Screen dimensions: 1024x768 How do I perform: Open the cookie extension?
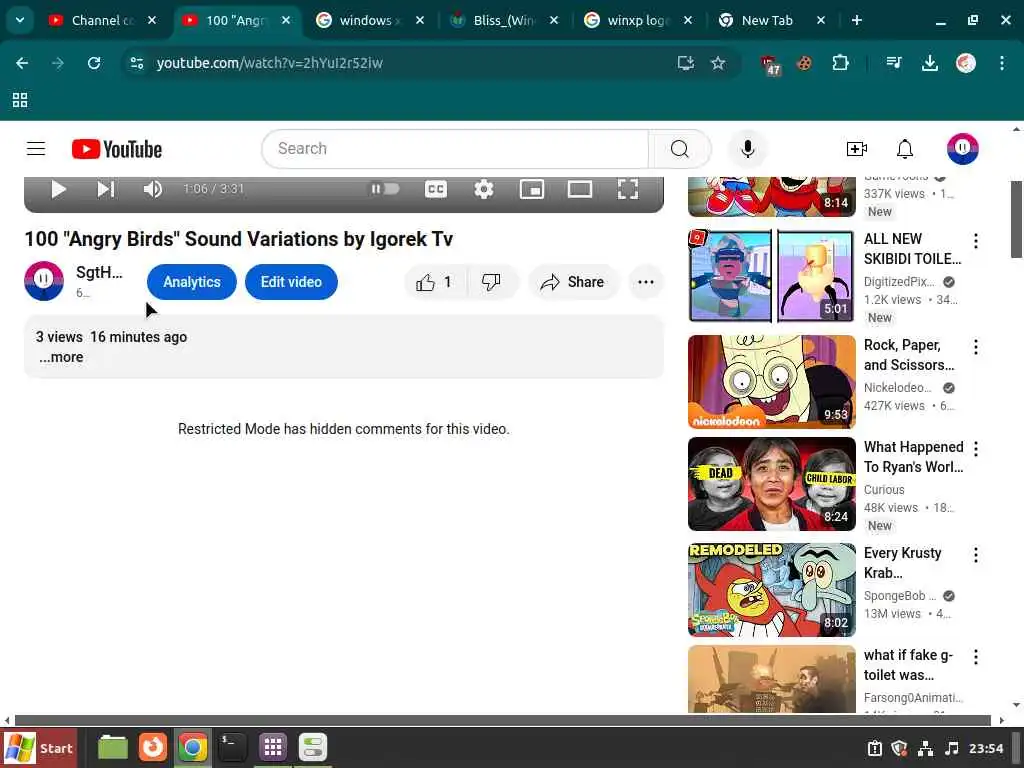tap(804, 63)
